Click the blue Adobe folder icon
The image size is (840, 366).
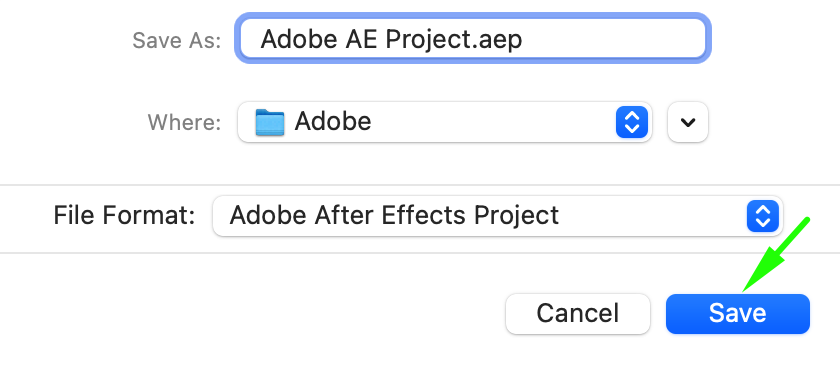coord(269,122)
